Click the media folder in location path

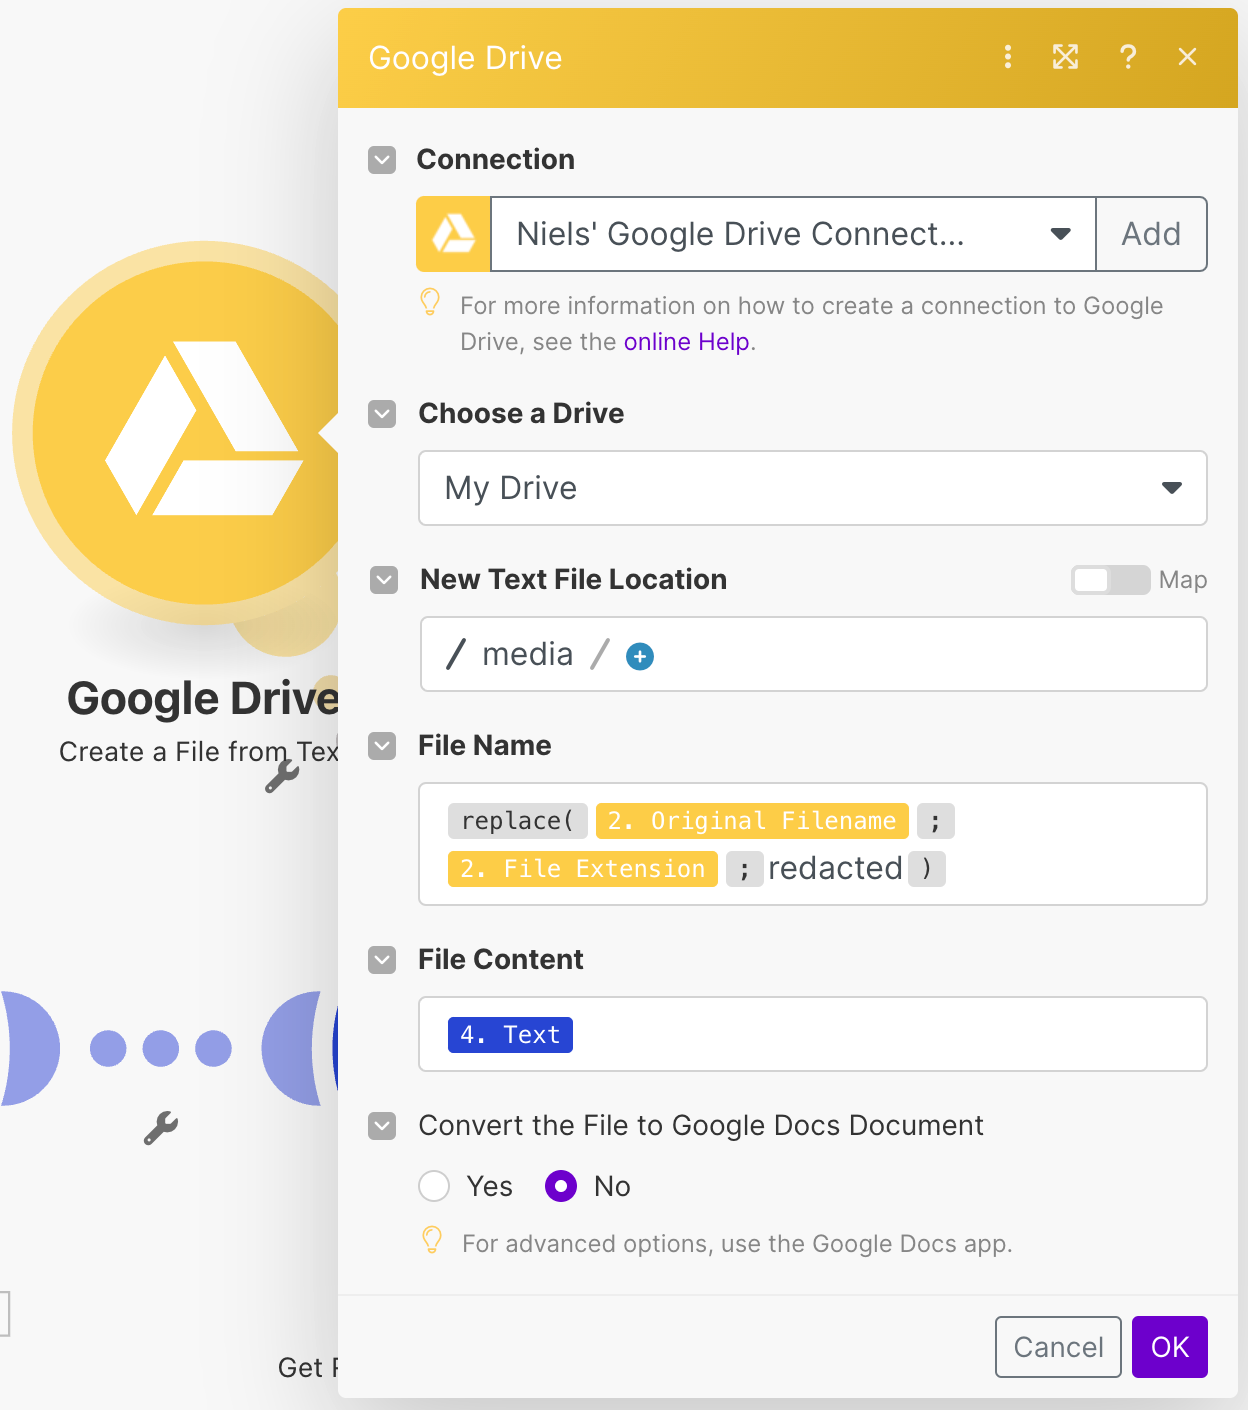(528, 654)
